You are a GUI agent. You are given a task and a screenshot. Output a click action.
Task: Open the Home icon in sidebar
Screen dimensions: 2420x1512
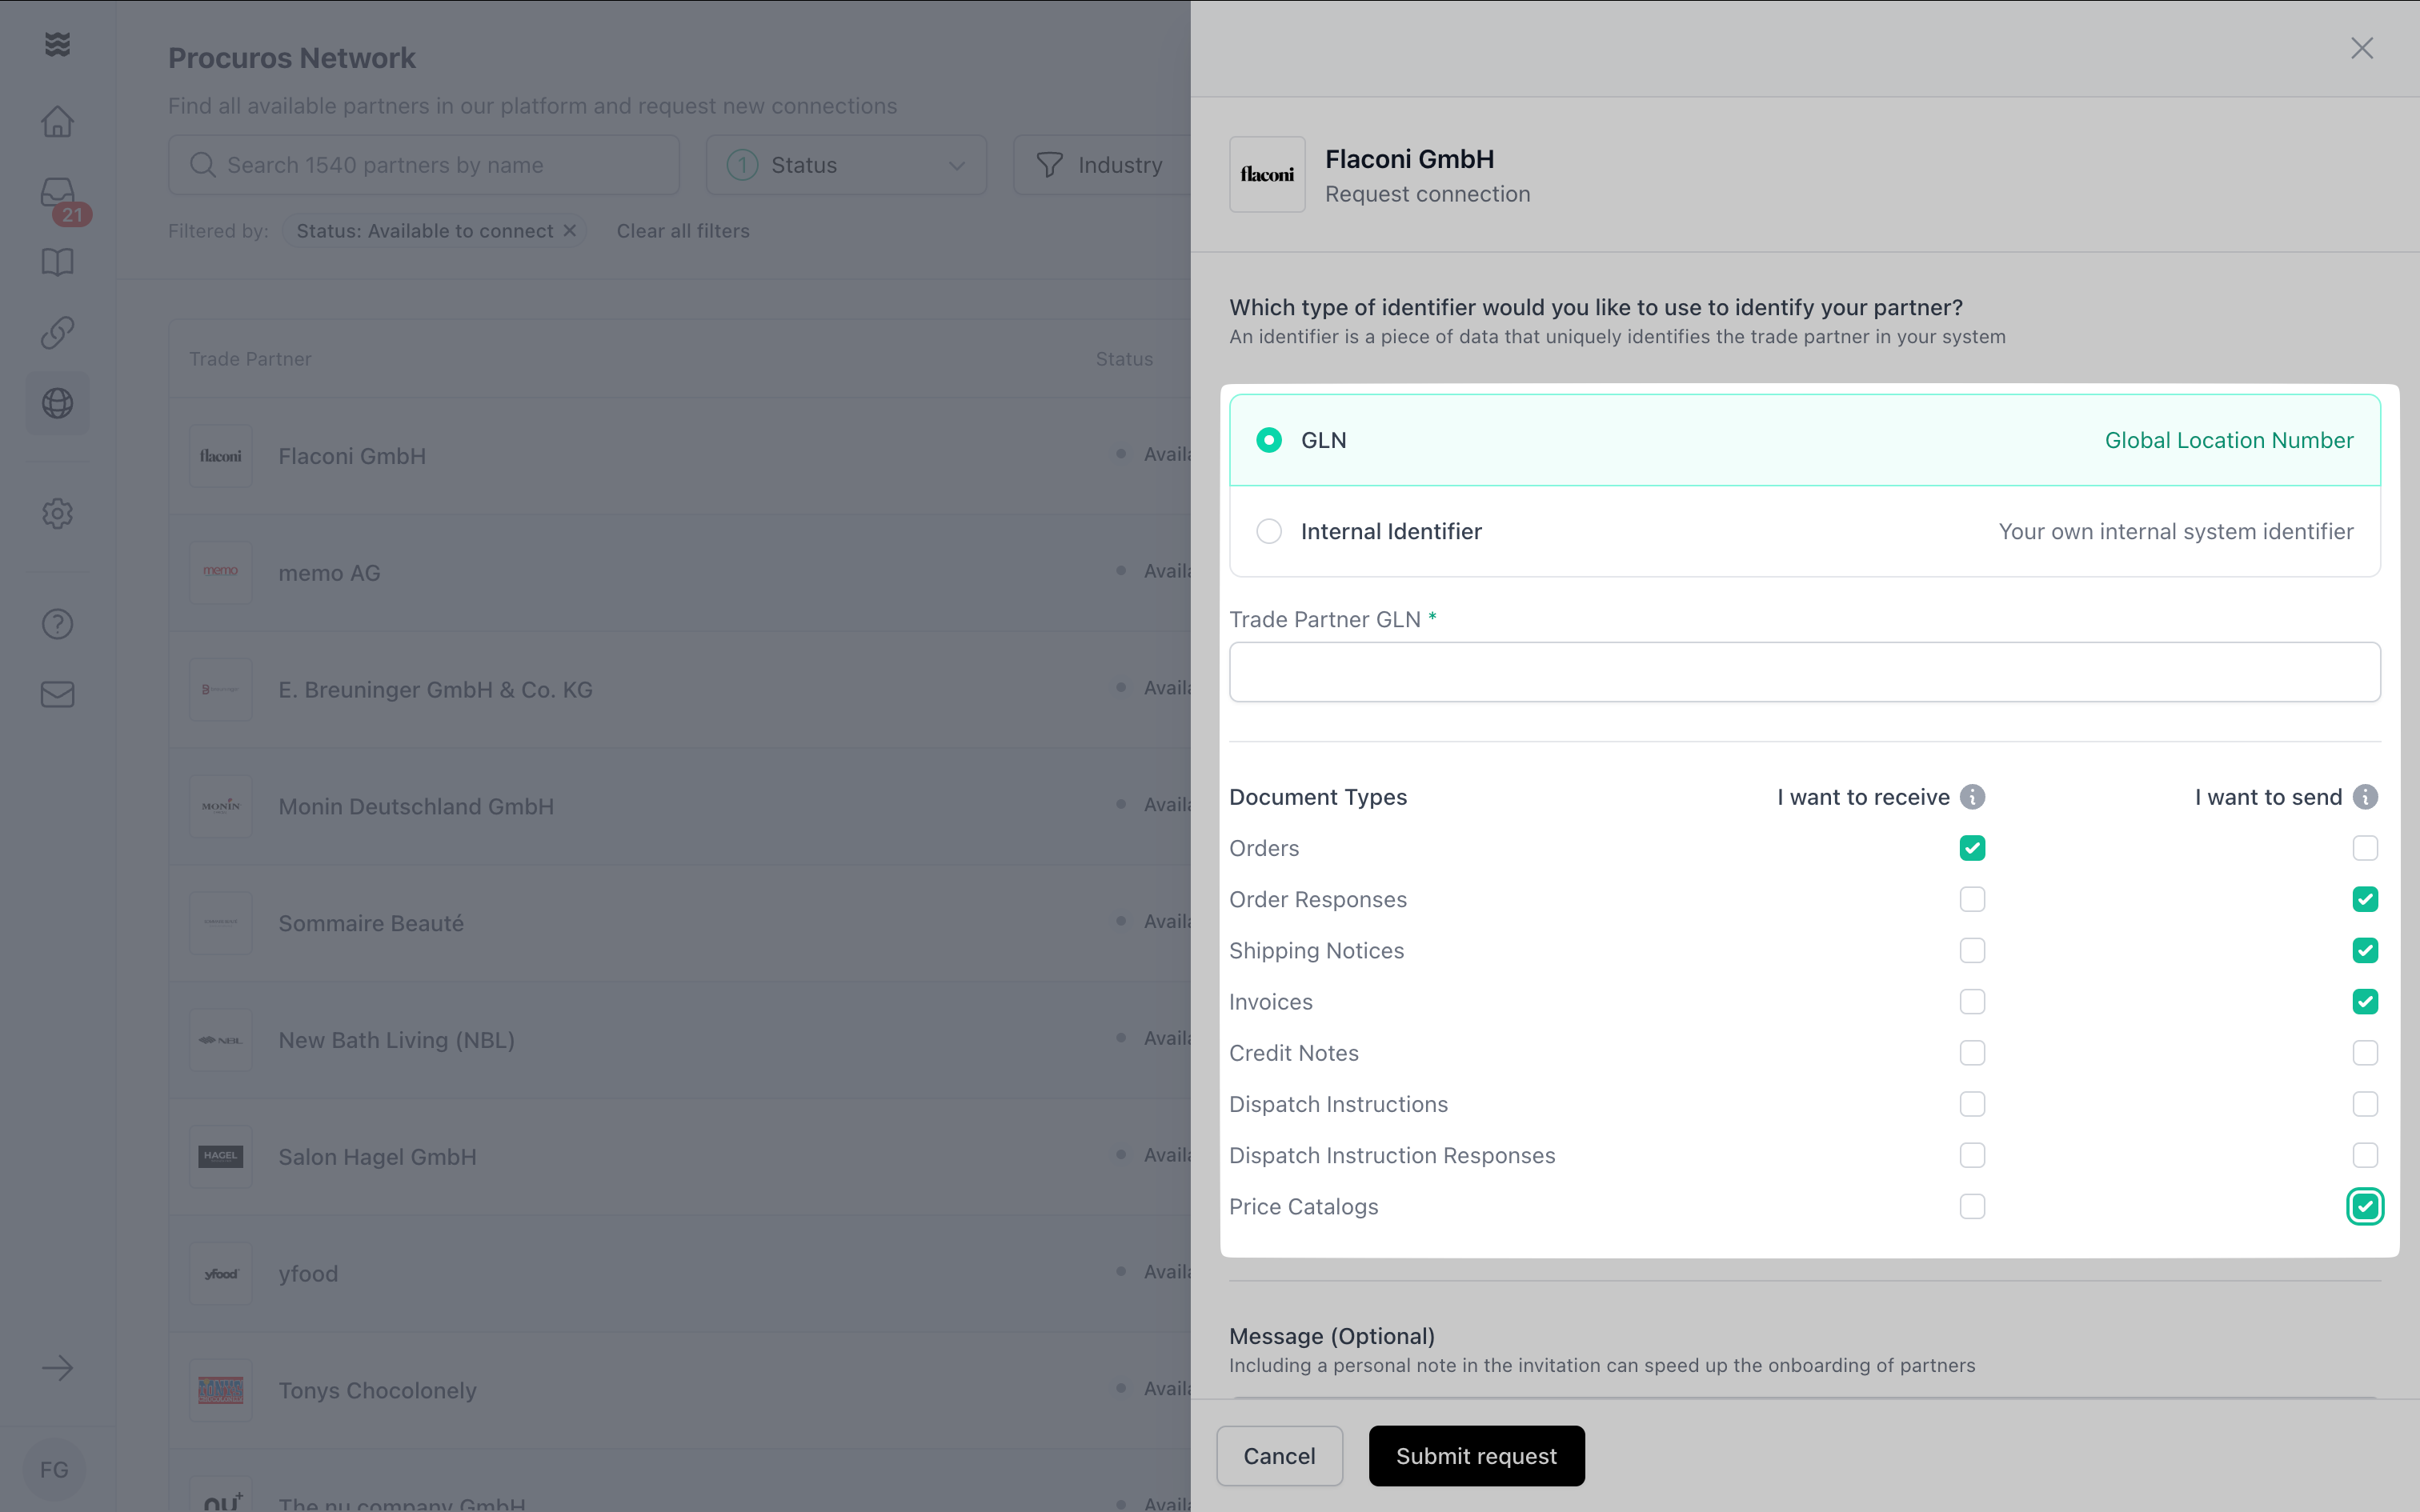57,122
